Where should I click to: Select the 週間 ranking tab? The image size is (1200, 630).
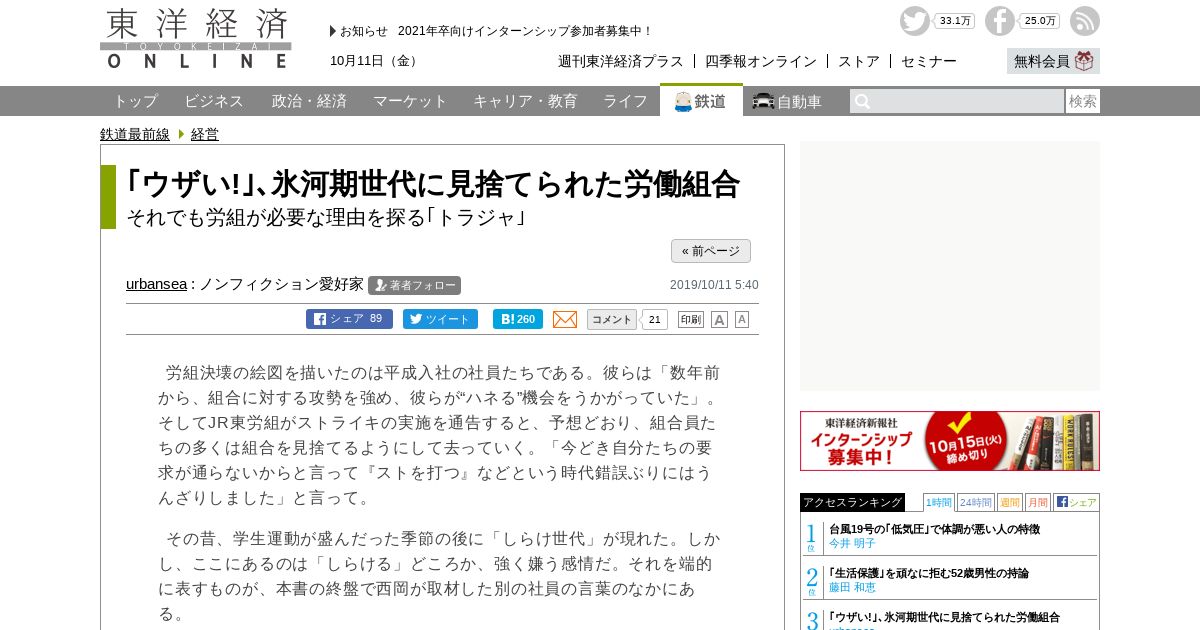(x=1009, y=502)
